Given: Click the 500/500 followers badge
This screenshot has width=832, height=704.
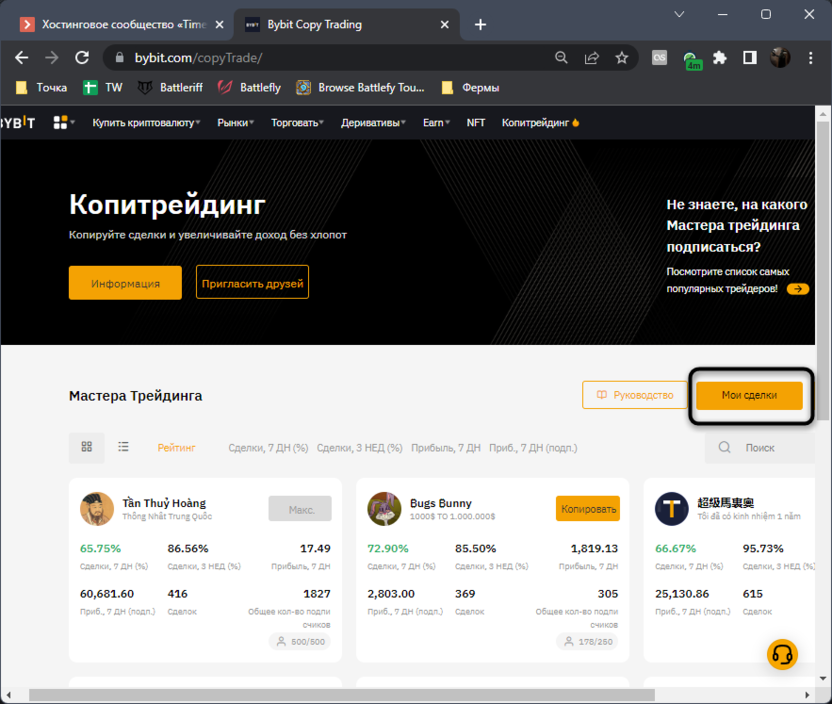Looking at the screenshot, I should pos(300,641).
